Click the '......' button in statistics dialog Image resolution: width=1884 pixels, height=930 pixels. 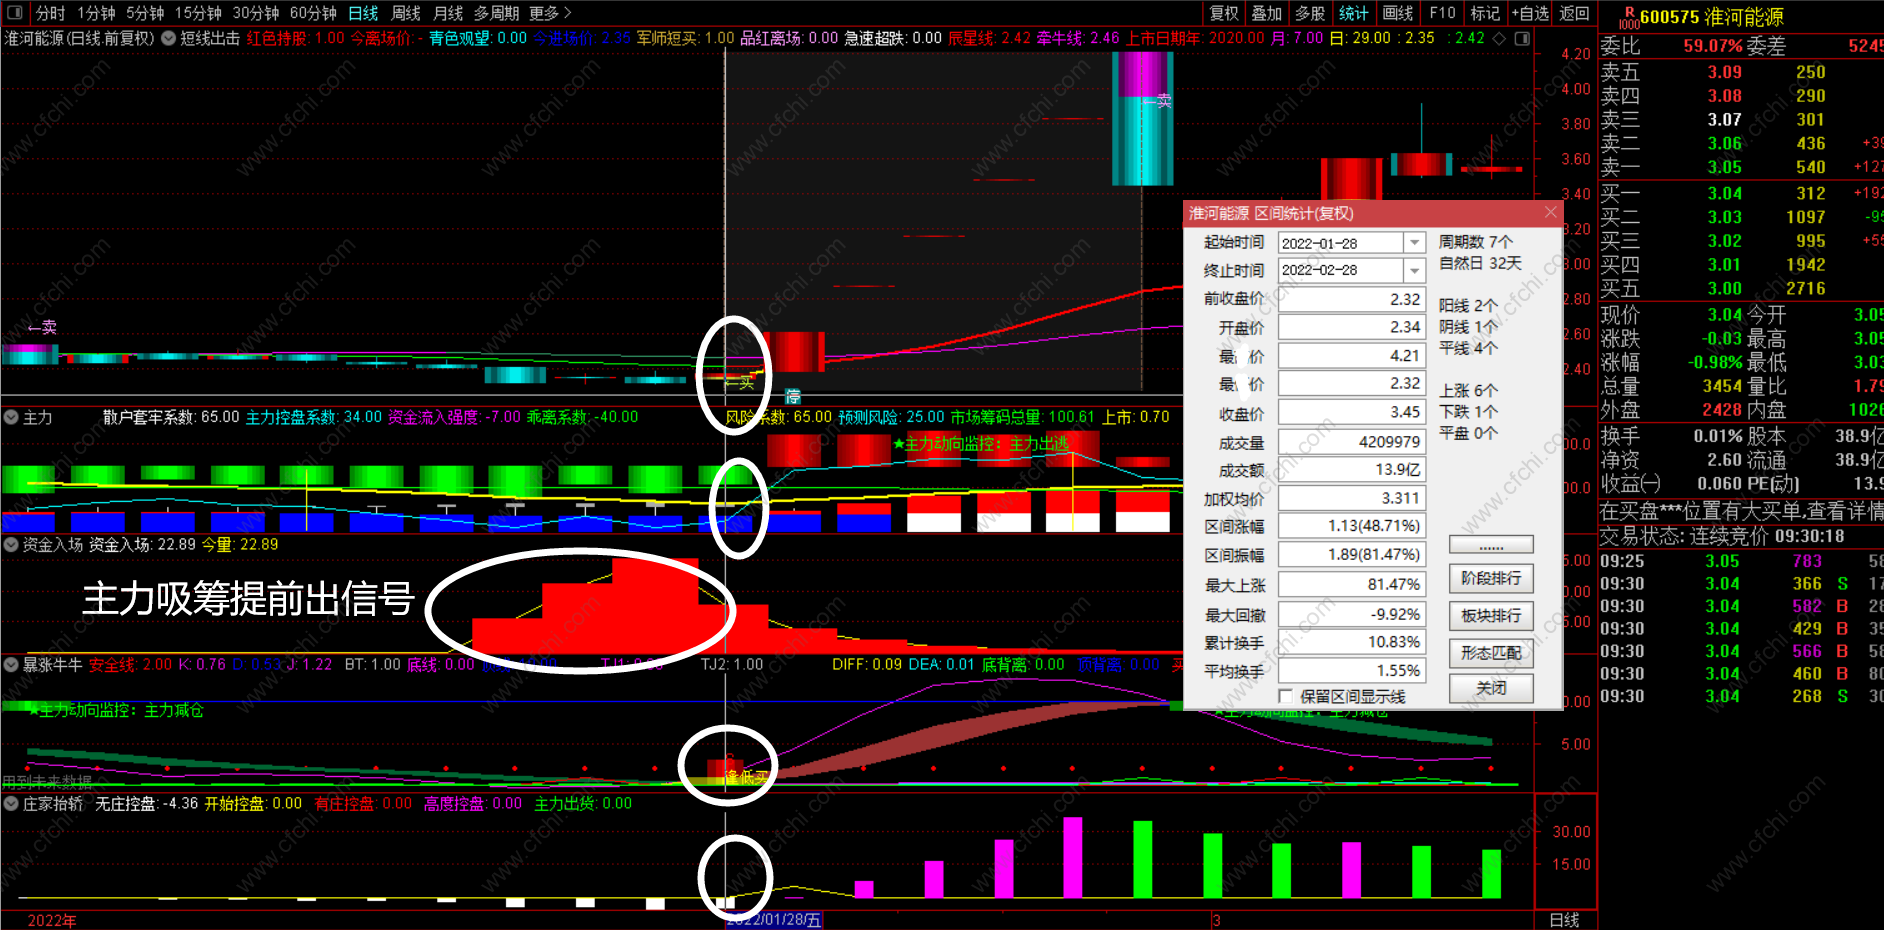pos(1491,545)
